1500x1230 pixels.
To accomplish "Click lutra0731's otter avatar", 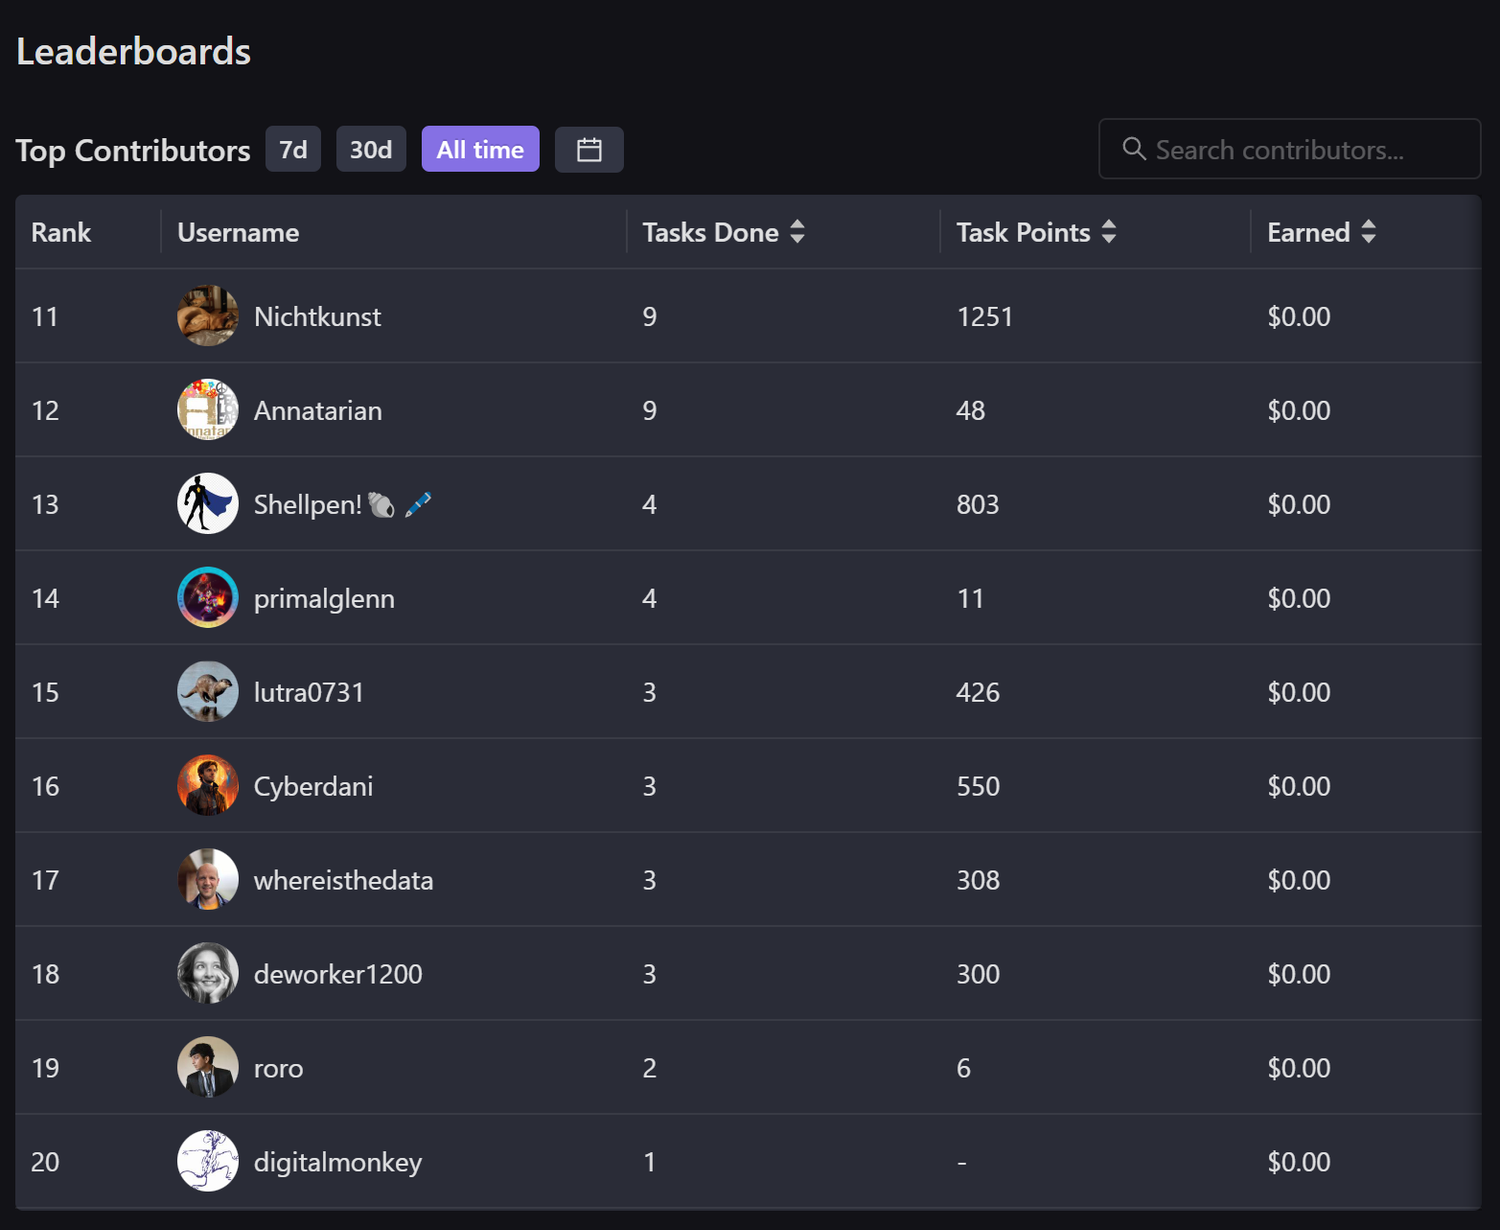I will pyautogui.click(x=208, y=692).
